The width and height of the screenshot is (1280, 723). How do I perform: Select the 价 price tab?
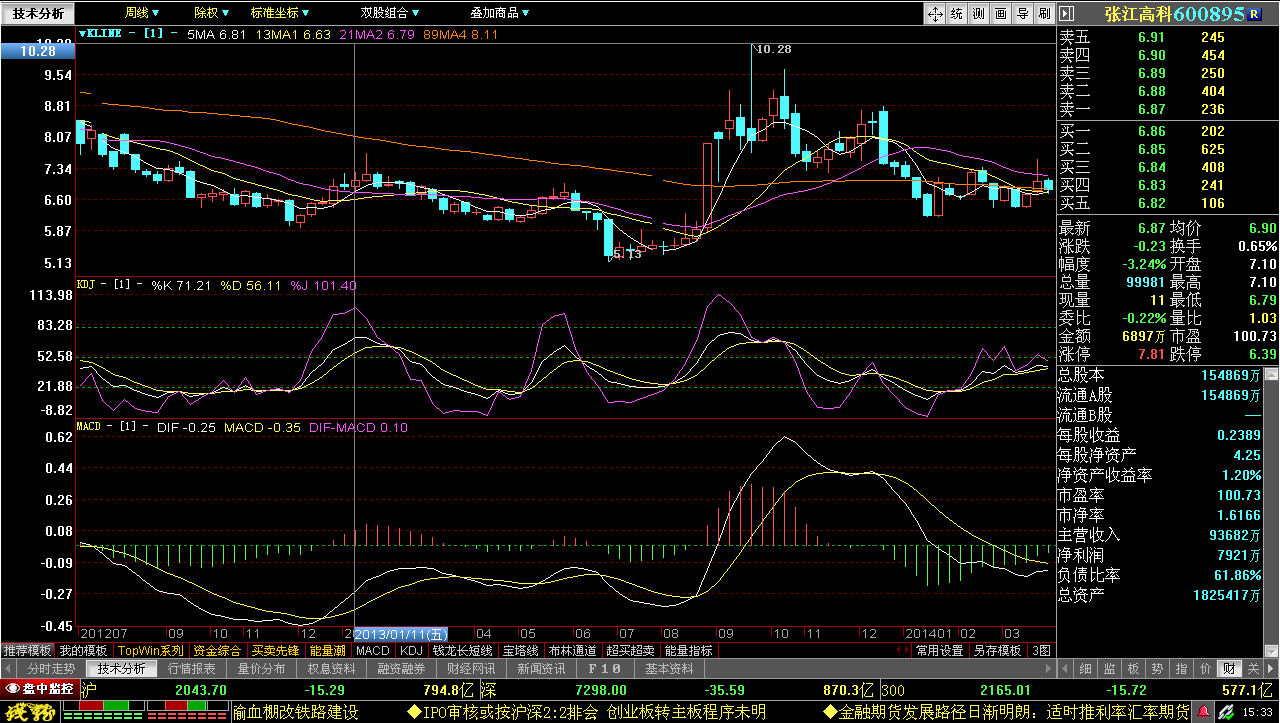[1205, 669]
